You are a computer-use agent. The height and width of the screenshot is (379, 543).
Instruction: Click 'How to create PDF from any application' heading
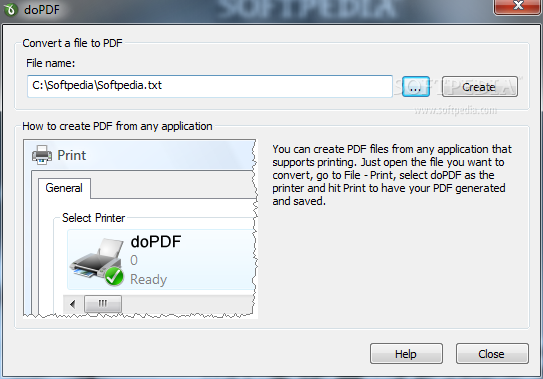click(x=117, y=126)
